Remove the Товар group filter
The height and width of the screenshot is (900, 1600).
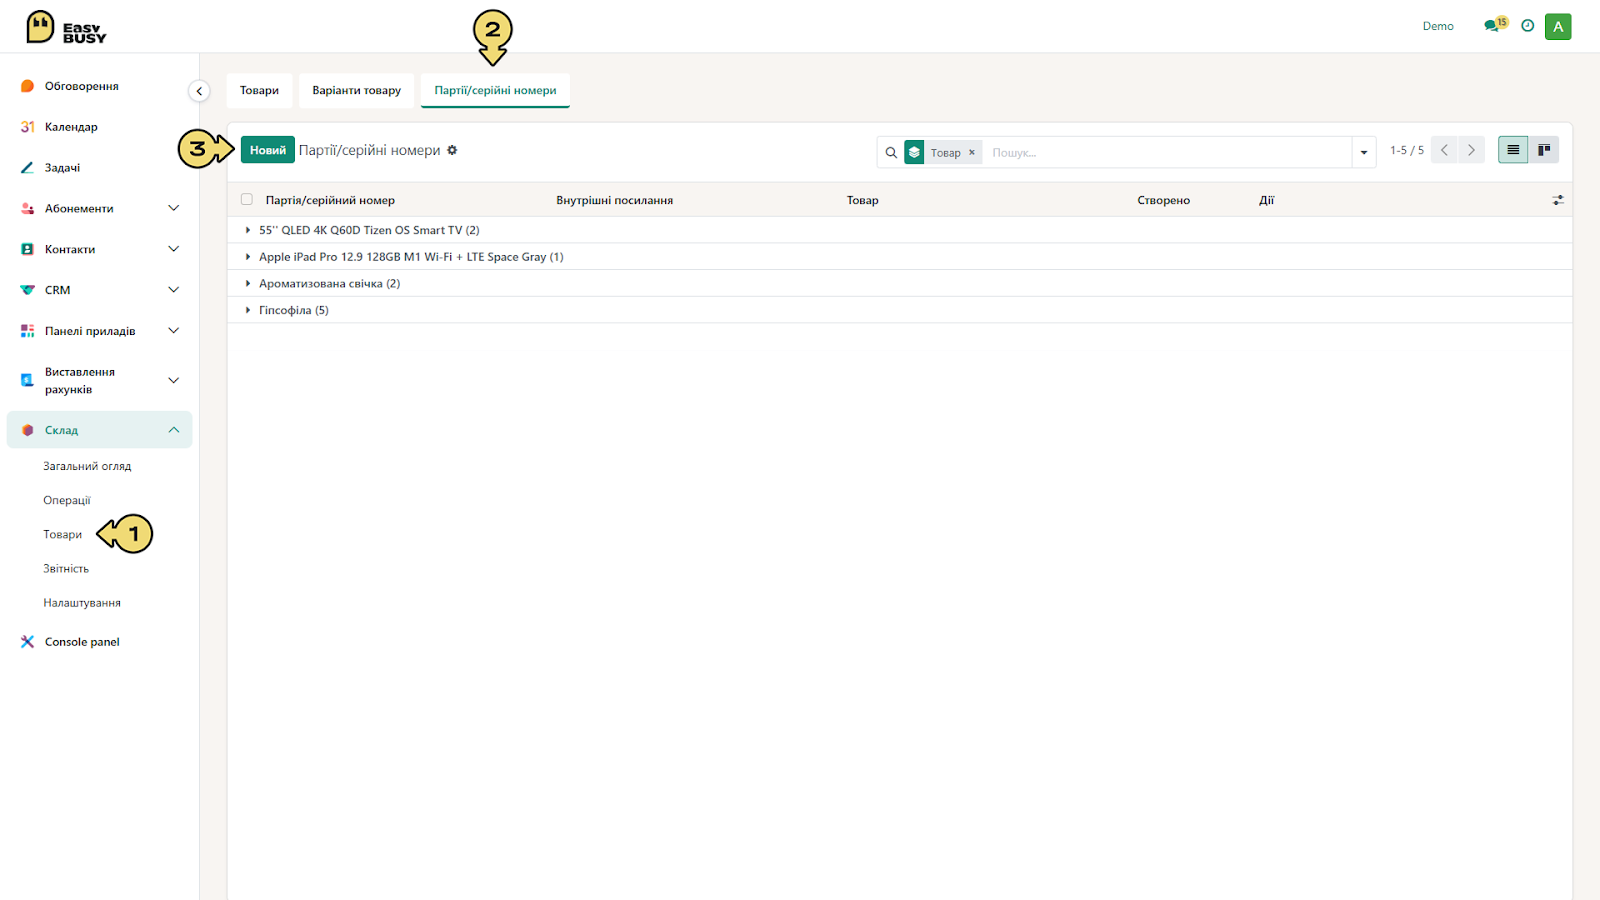(x=972, y=153)
